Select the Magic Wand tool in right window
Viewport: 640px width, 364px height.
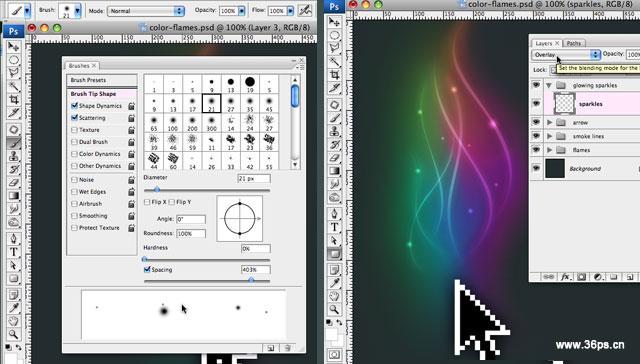(335, 62)
